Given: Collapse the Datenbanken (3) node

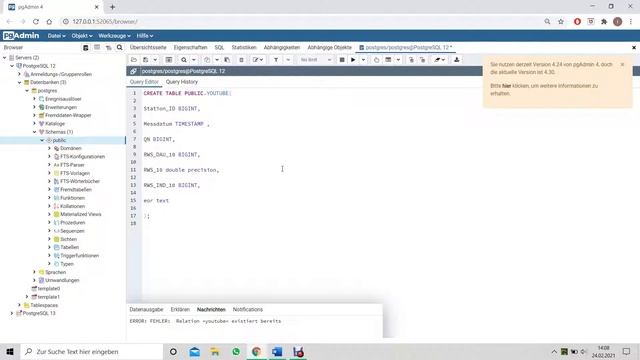Looking at the screenshot, I should pyautogui.click(x=20, y=82).
